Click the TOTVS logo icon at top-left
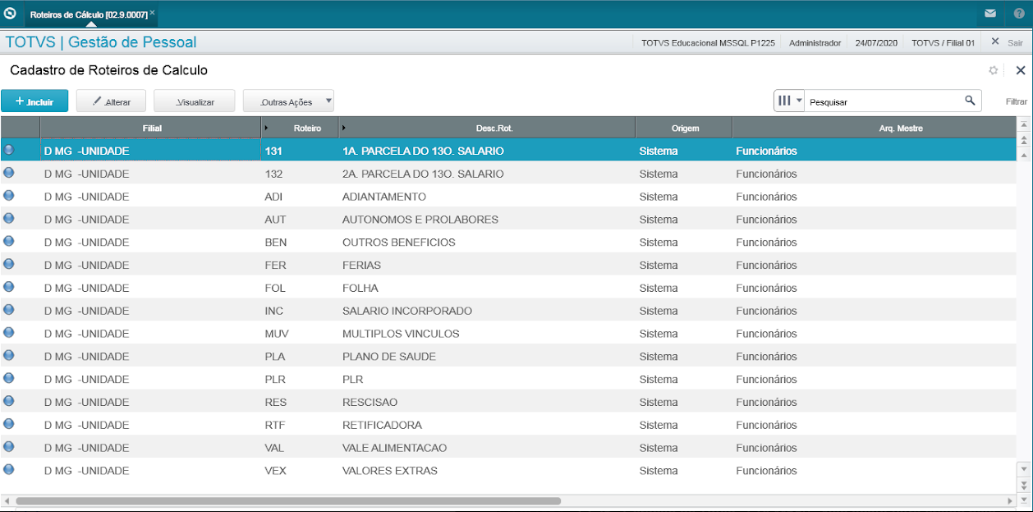 10,13
